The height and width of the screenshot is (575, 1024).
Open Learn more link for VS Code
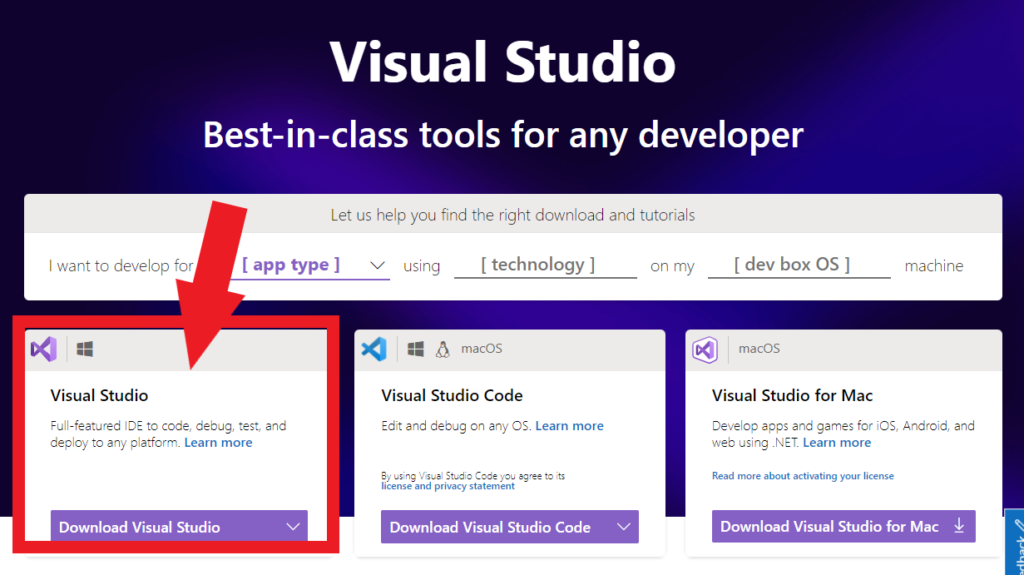(569, 426)
